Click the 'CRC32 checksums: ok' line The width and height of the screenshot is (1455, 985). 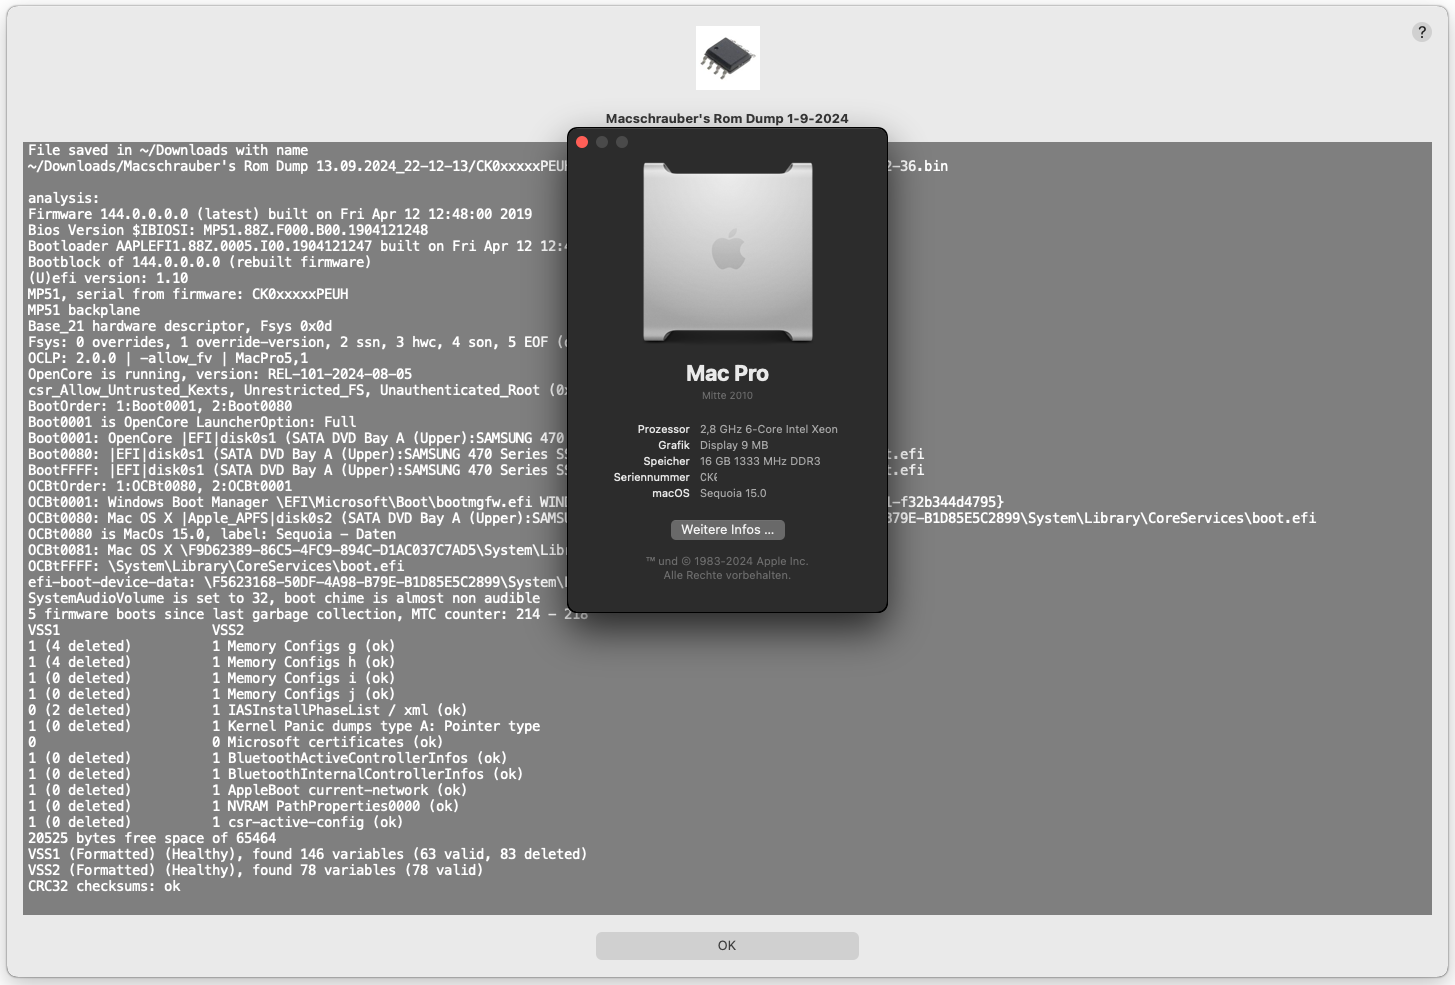click(104, 886)
